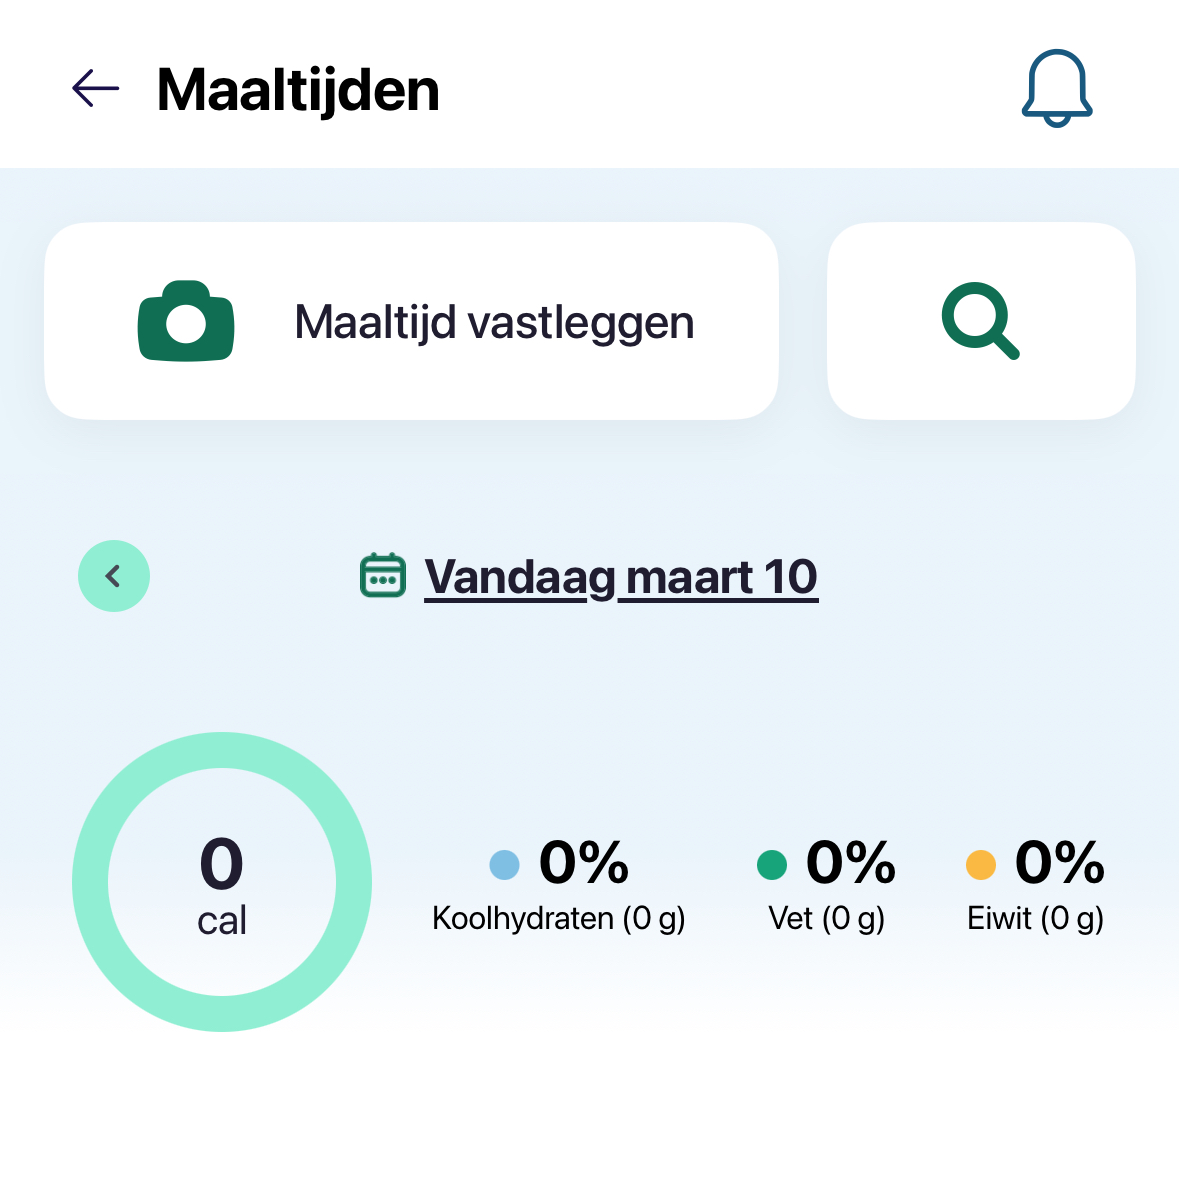Viewport: 1179px width, 1195px height.
Task: Open notifications via the bell icon
Action: coord(1057,89)
